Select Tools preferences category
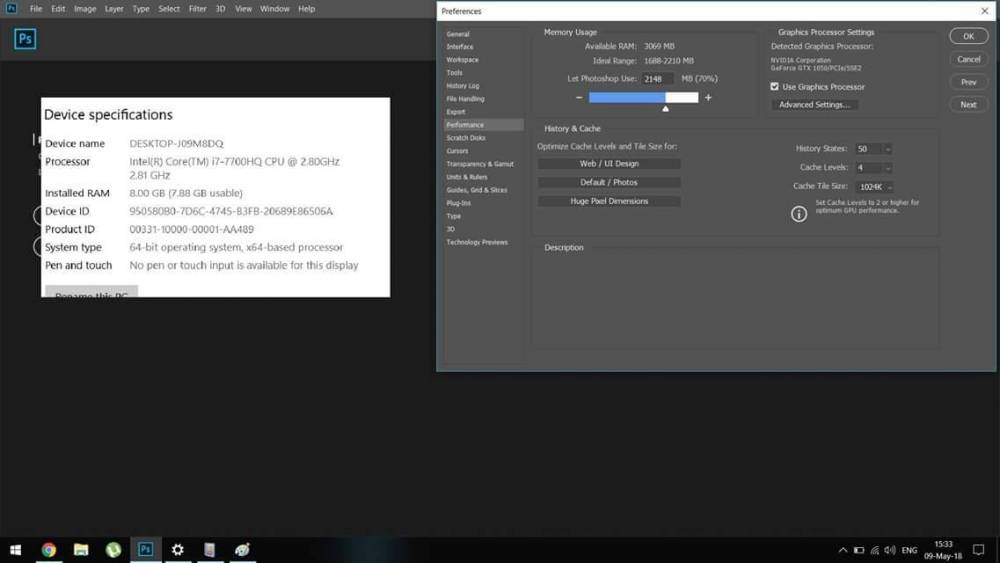Screen dimensions: 1000x563 click(x=454, y=73)
